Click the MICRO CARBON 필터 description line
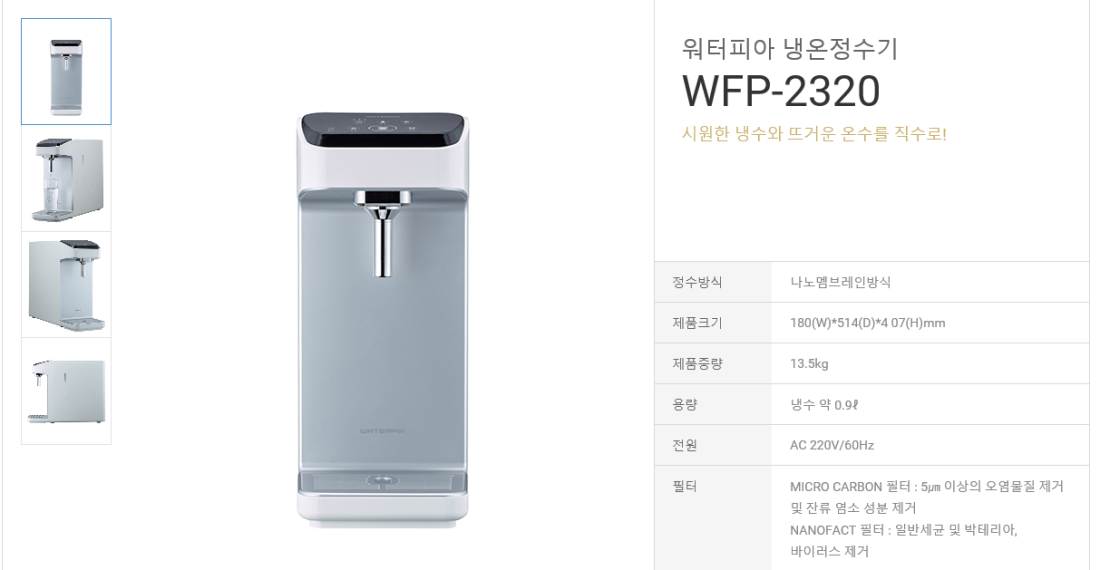1100x570 pixels. pos(927,486)
